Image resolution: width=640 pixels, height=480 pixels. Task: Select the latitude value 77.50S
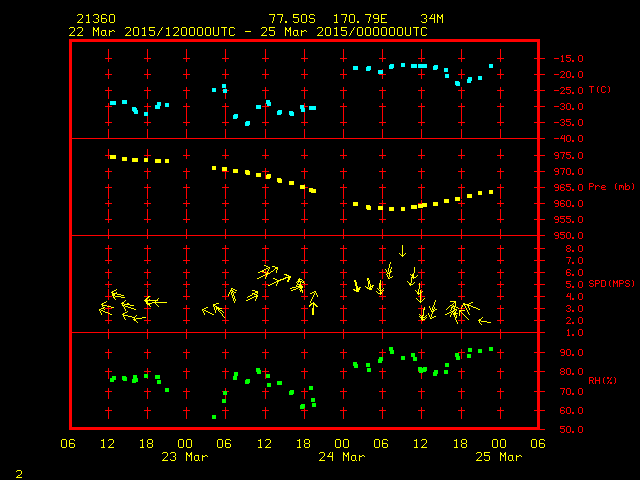pyautogui.click(x=292, y=19)
